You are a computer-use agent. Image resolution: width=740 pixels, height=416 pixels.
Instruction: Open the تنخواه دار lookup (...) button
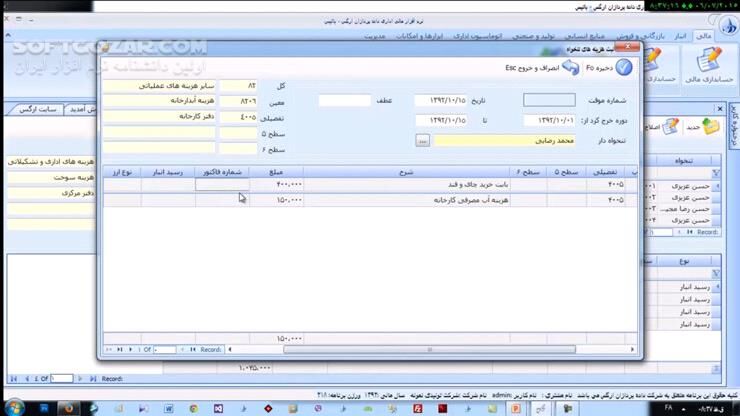tap(423, 141)
